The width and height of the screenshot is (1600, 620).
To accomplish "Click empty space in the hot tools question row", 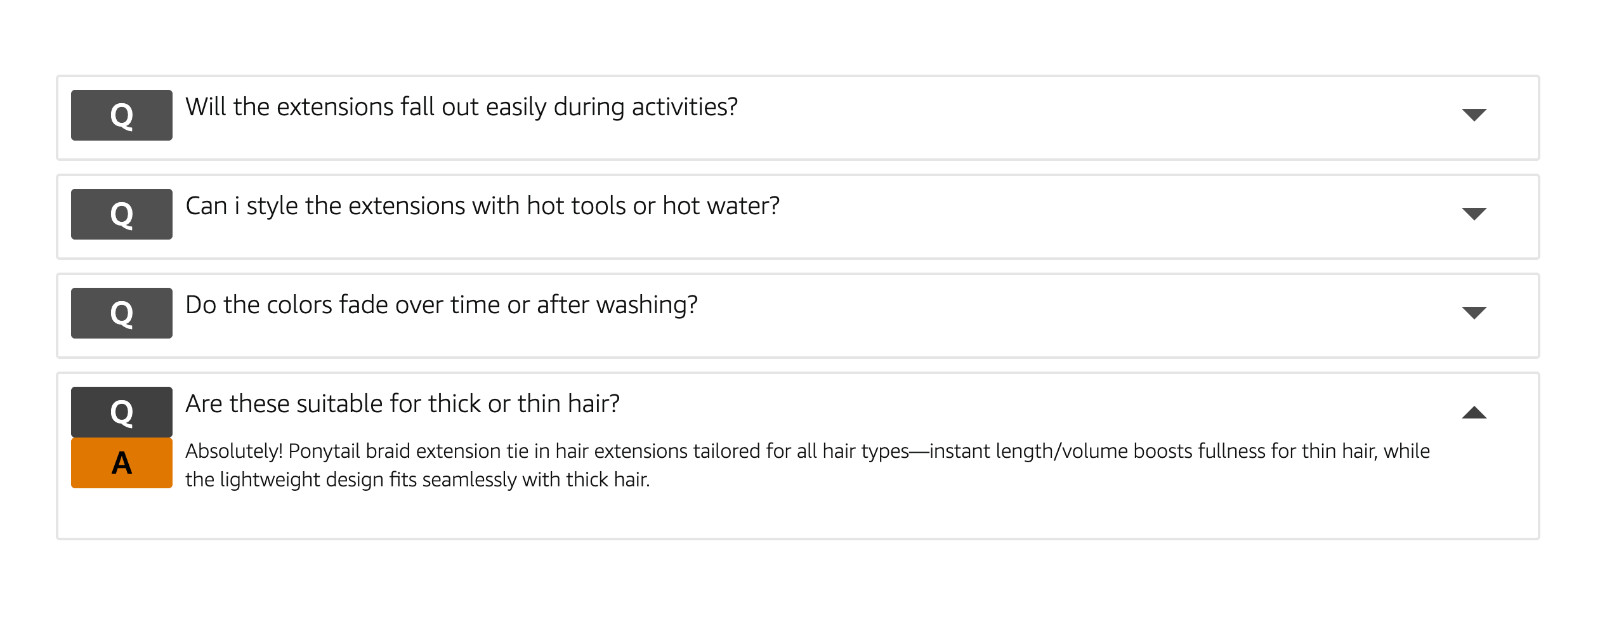I will coord(1120,216).
